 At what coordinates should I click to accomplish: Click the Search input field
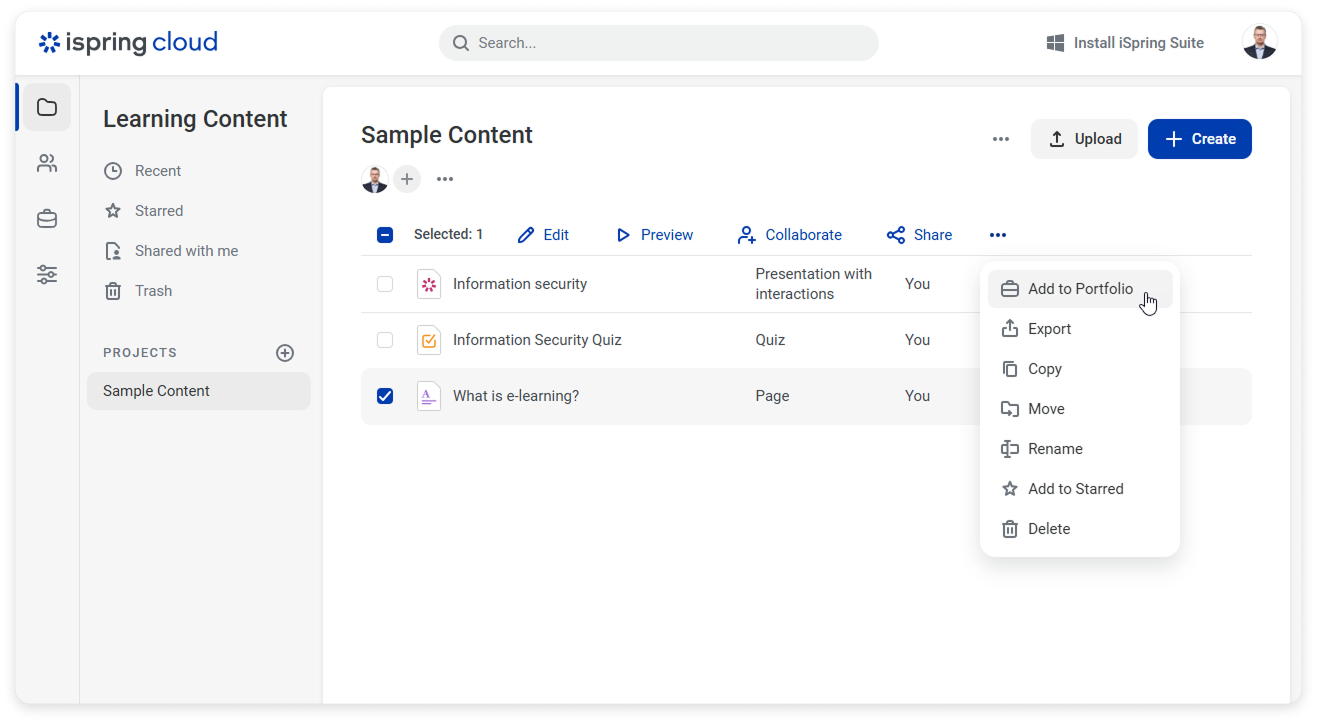point(659,43)
